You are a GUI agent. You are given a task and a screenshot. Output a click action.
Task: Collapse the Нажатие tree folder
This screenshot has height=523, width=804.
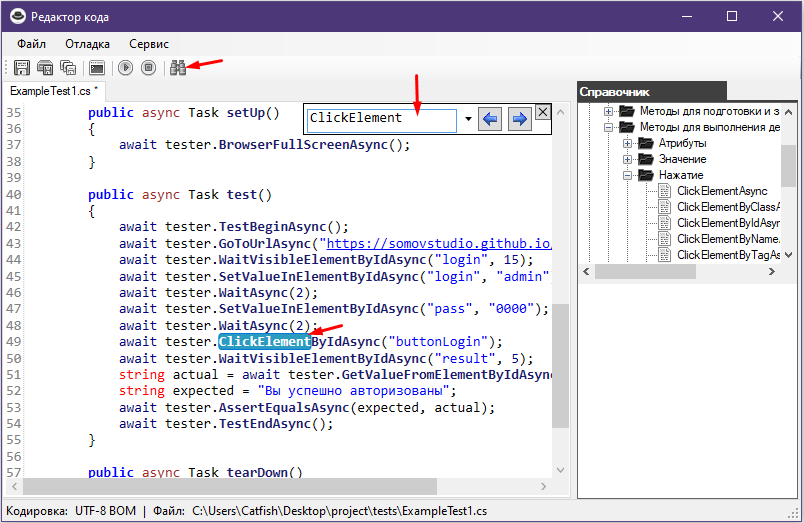click(x=628, y=175)
